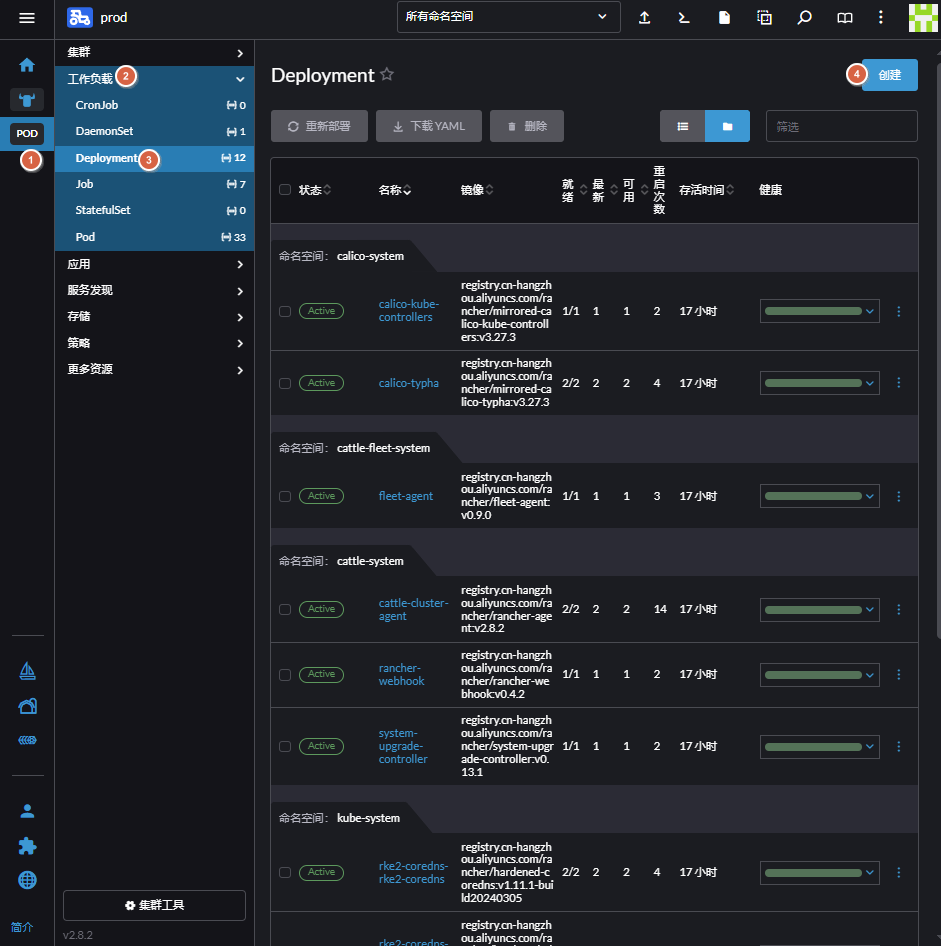Click the 删除 delete button
This screenshot has height=946, width=941.
point(527,126)
